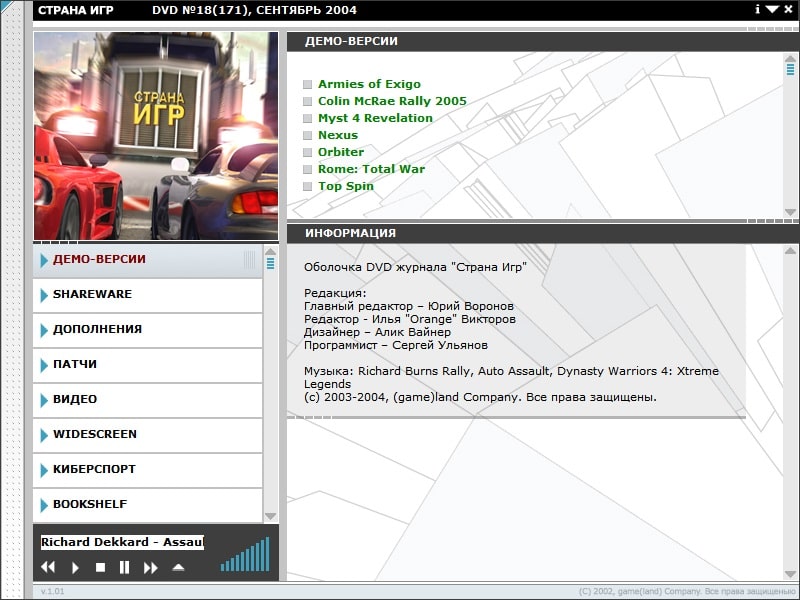Click the down-triangle minimize icon in title bar

point(772,10)
